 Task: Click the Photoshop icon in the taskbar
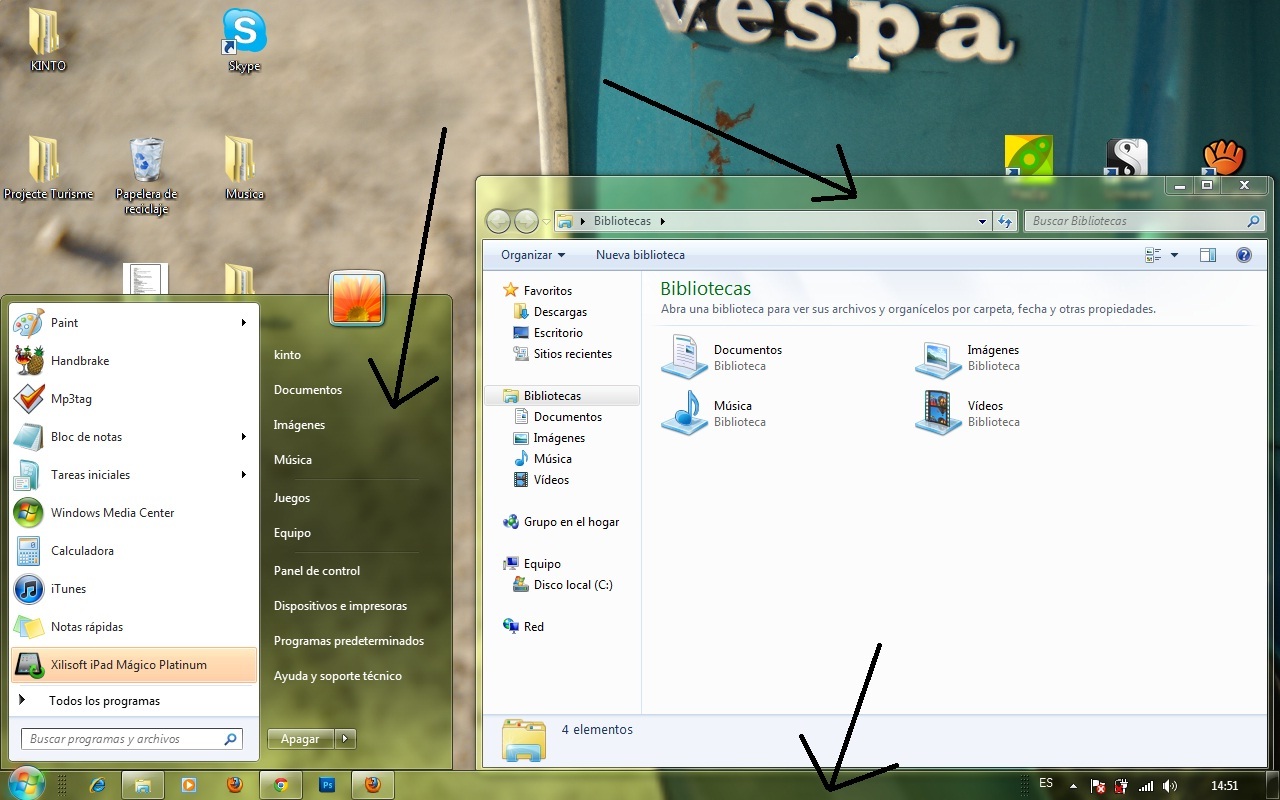point(327,785)
